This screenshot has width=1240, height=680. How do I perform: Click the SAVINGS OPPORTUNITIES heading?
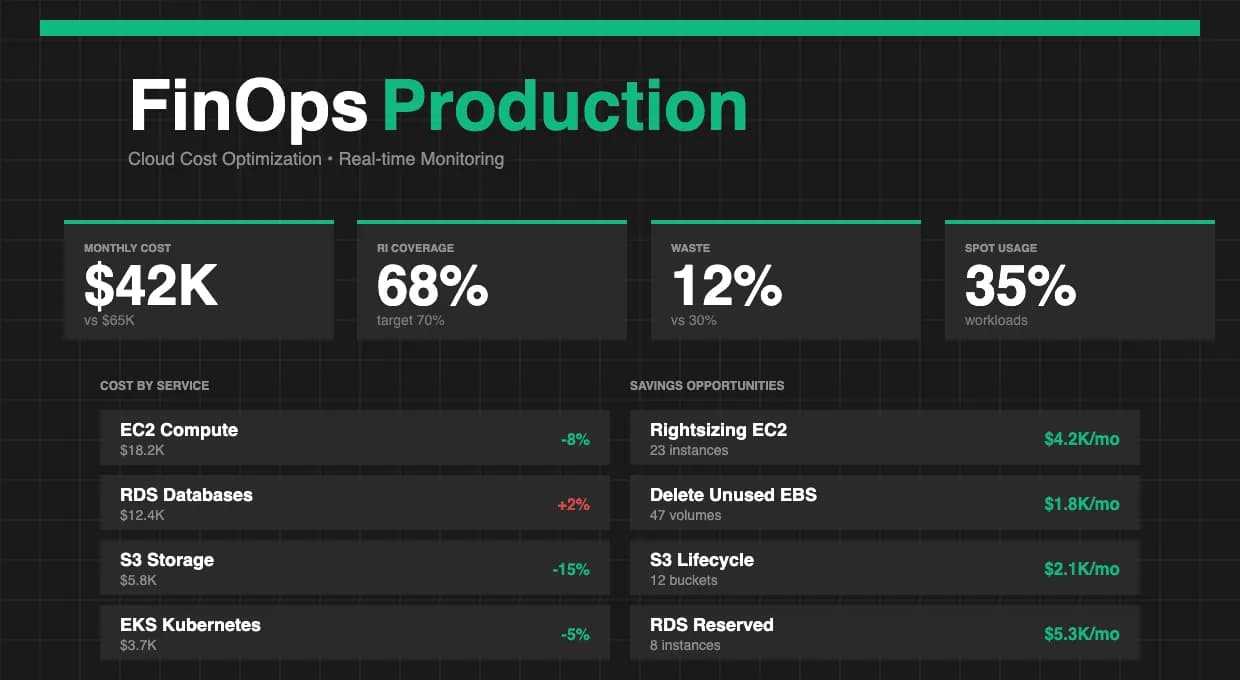tap(707, 385)
